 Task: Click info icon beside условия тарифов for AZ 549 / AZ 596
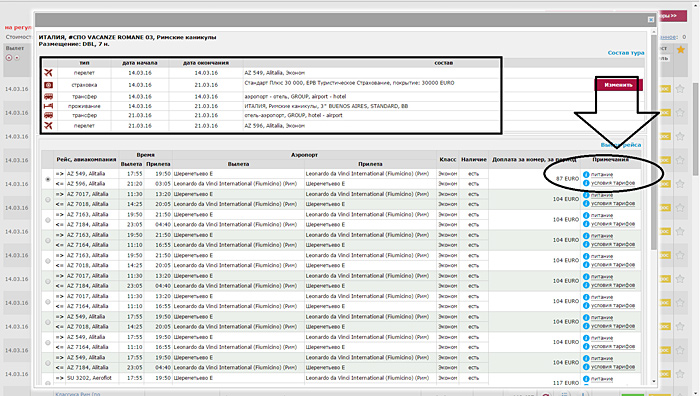(586, 183)
